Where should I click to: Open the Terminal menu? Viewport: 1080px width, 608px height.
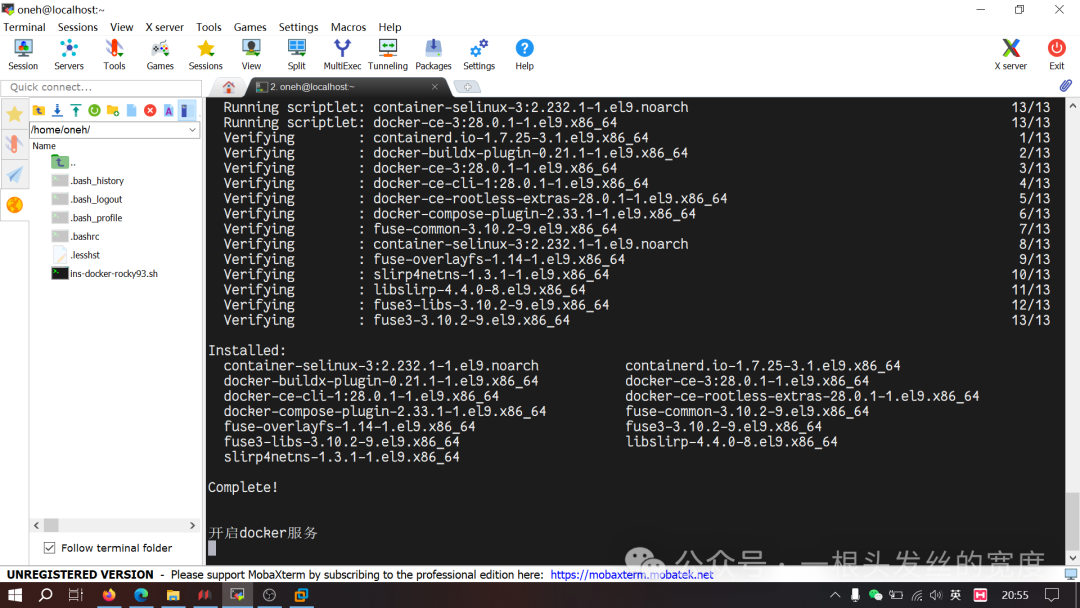pyautogui.click(x=24, y=27)
